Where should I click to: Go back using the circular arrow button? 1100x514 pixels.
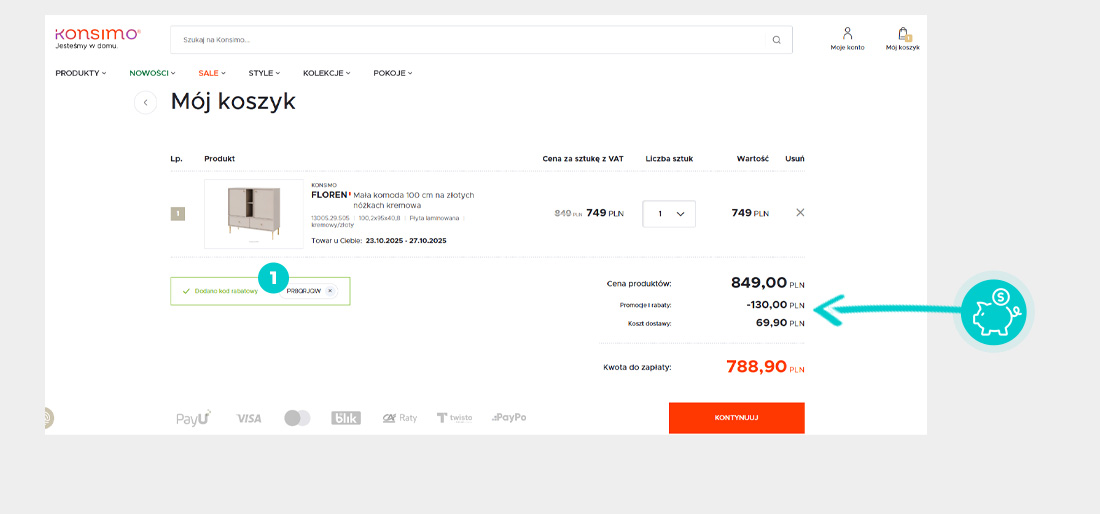coord(146,102)
